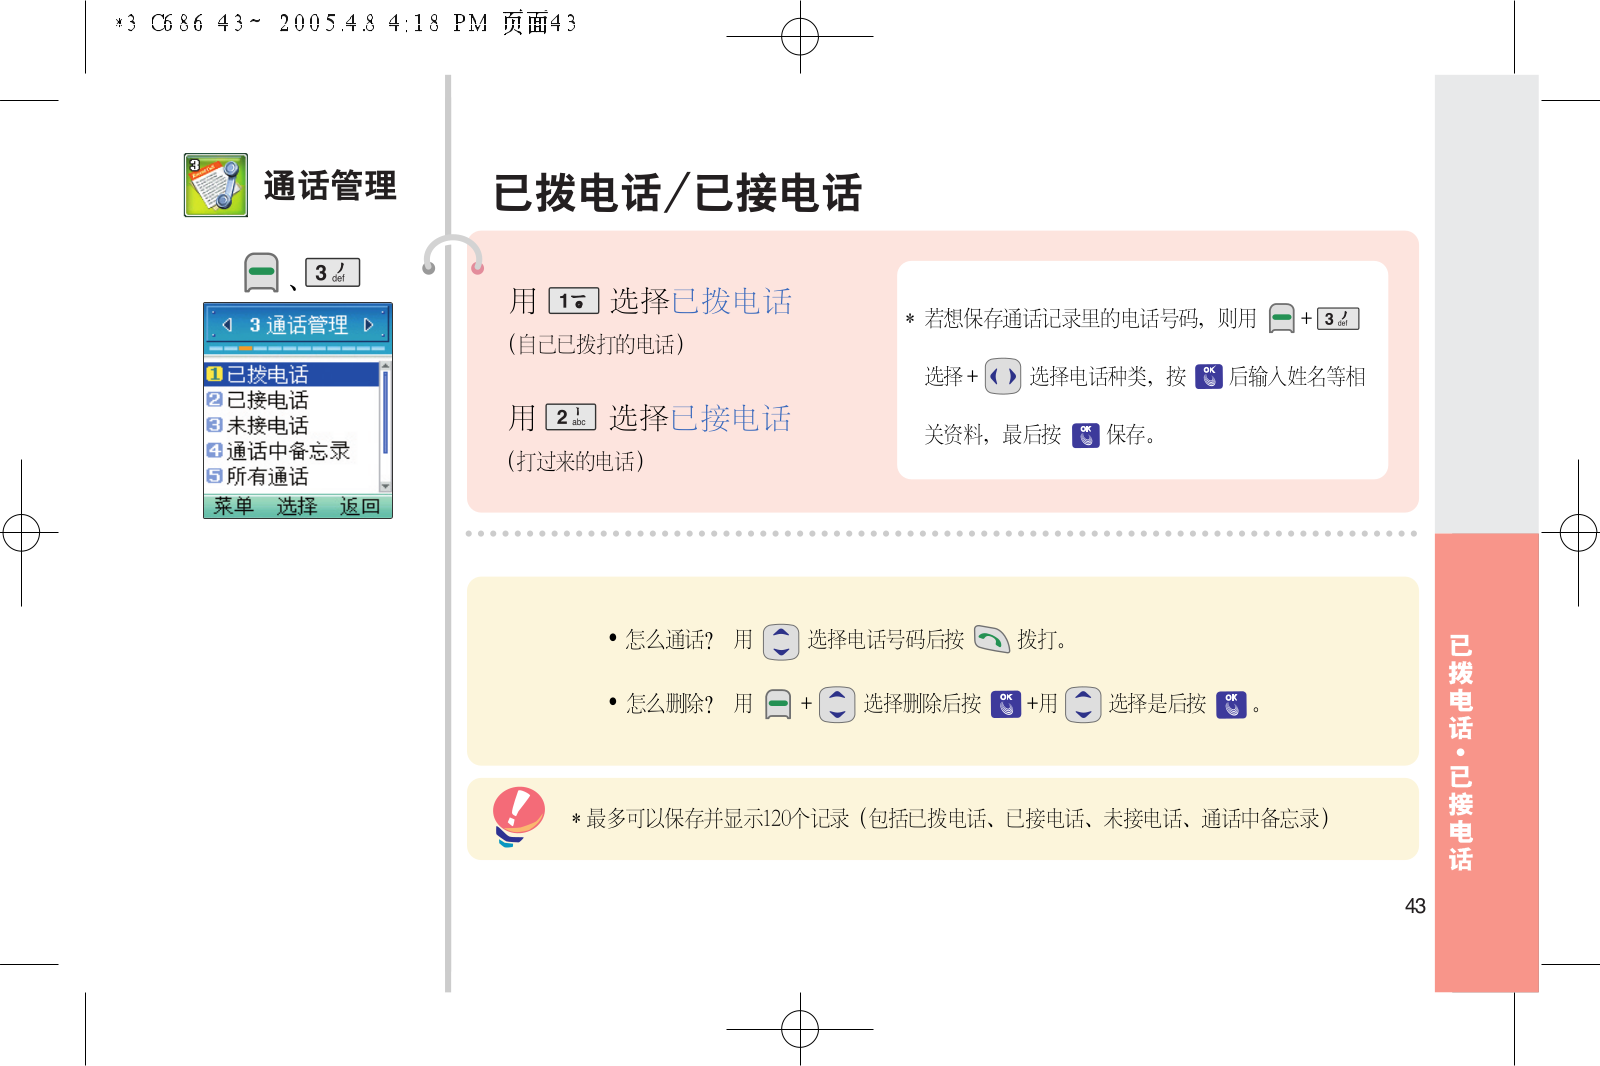Image resolution: width=1600 pixels, height=1066 pixels.
Task: Click the blue 已接电话 text
Action: 731,418
